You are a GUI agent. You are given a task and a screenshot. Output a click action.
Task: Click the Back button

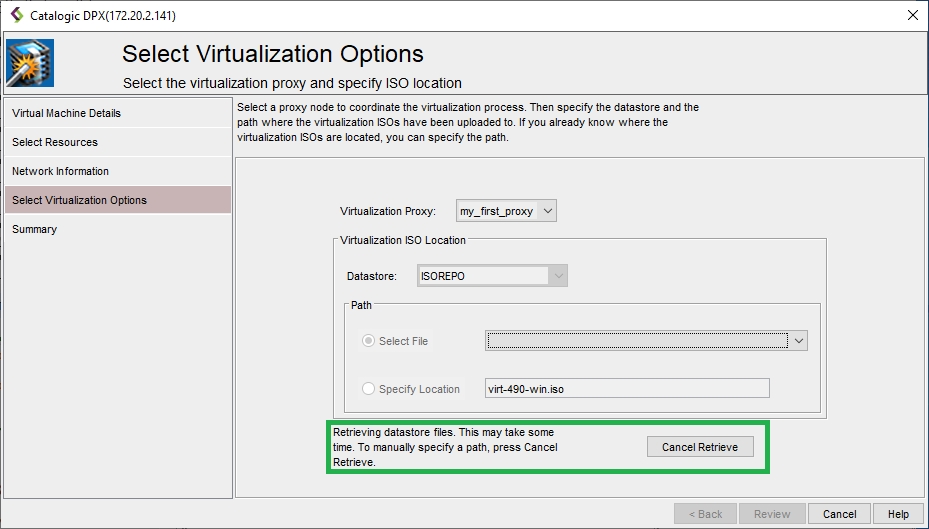pyautogui.click(x=705, y=514)
